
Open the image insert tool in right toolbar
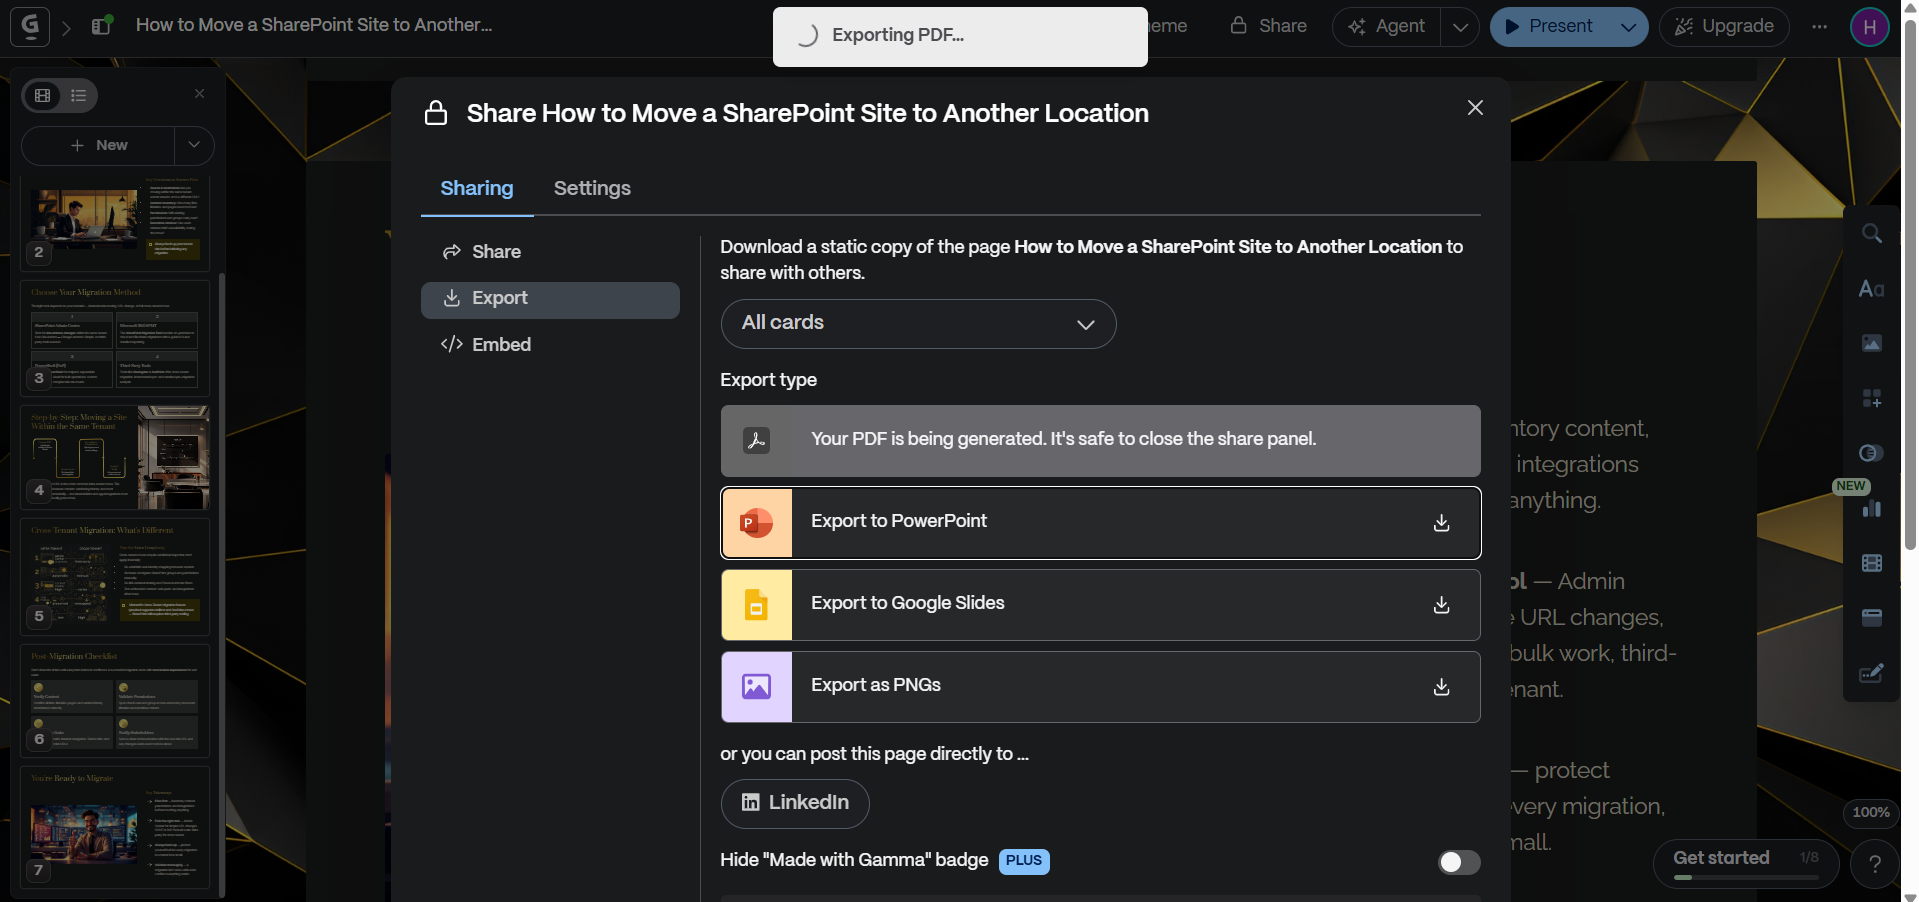pos(1872,343)
